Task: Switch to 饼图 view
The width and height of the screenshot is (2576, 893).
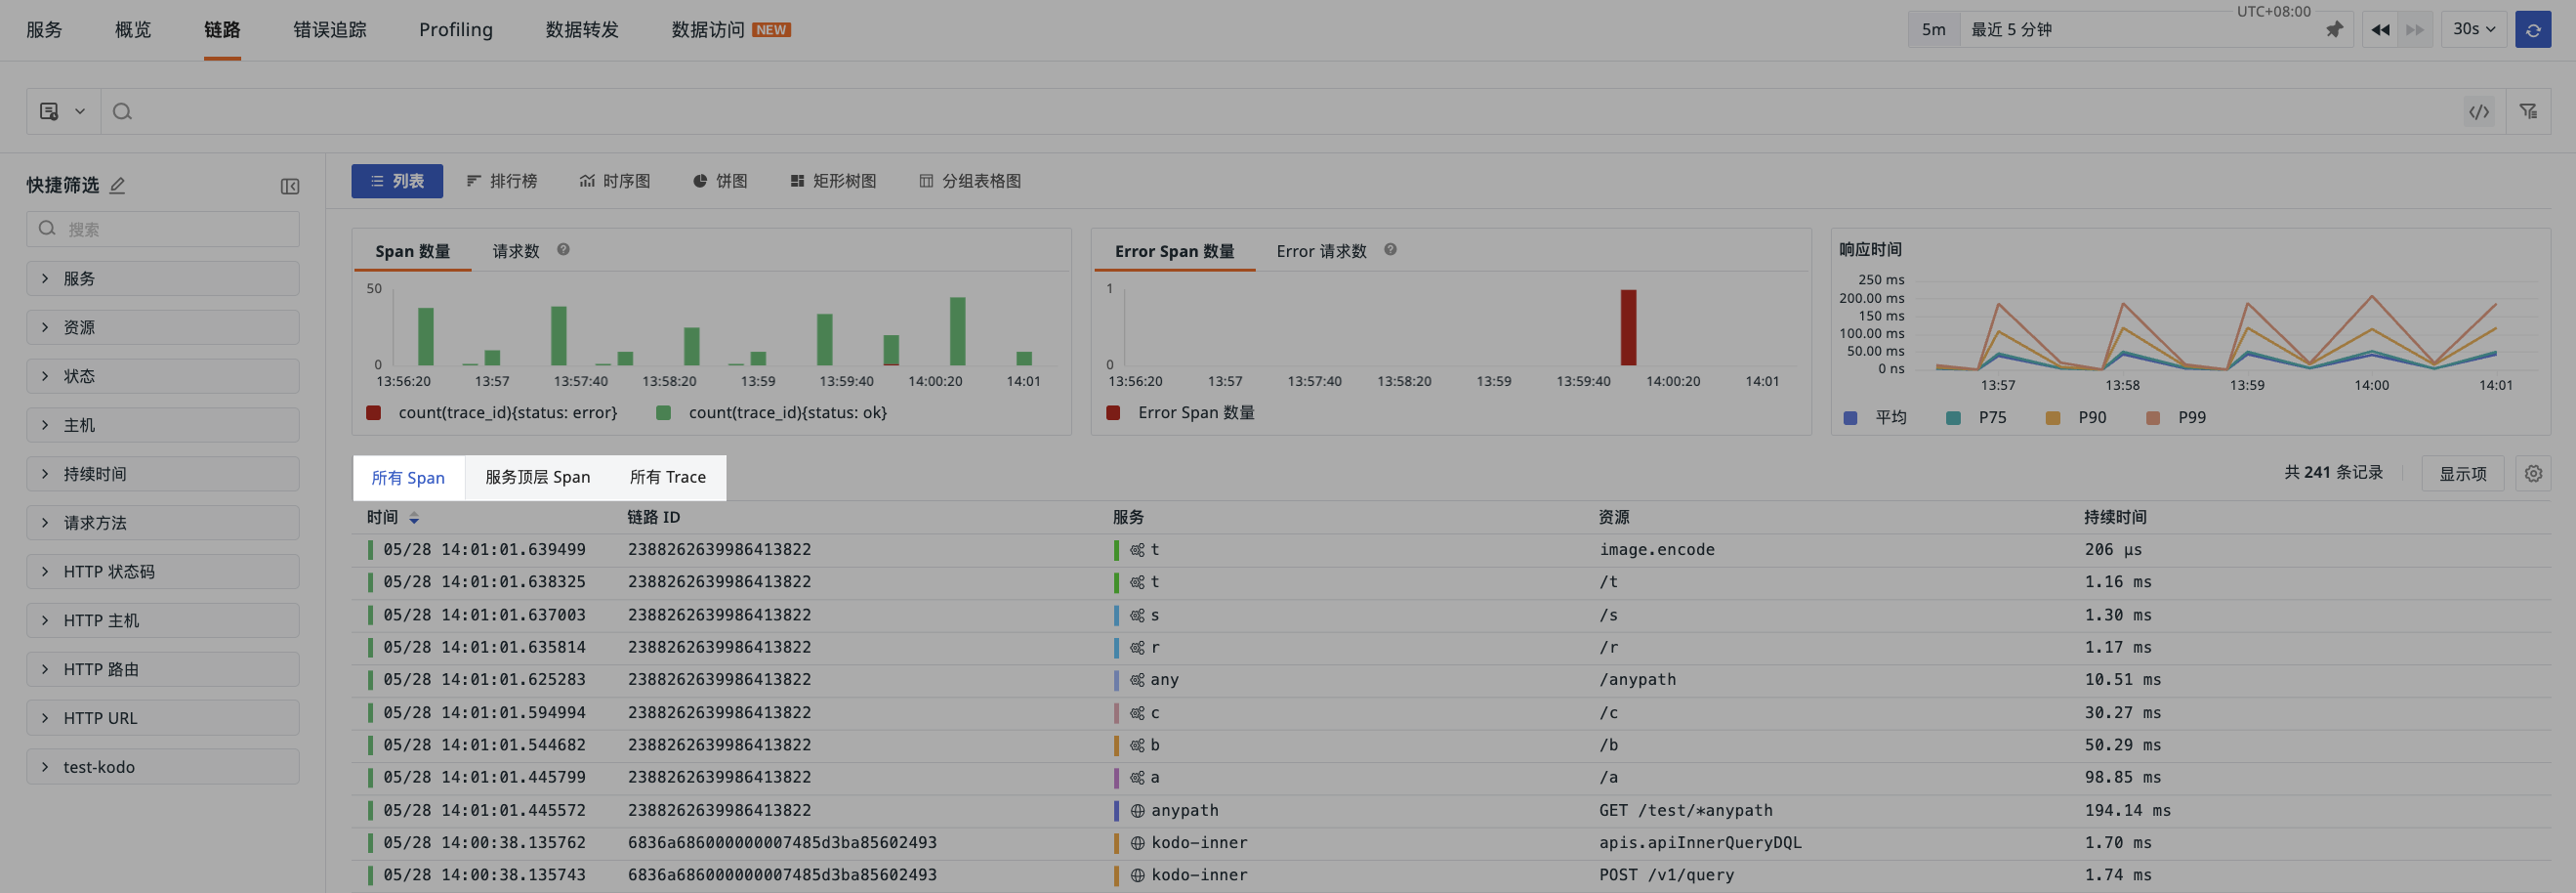Action: [x=720, y=181]
